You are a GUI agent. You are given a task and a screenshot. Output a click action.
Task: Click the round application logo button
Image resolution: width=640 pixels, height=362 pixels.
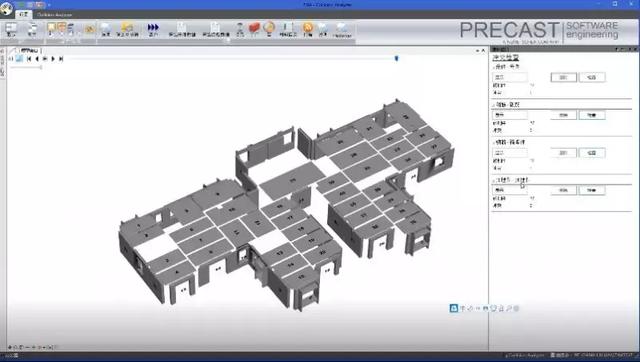point(6,9)
